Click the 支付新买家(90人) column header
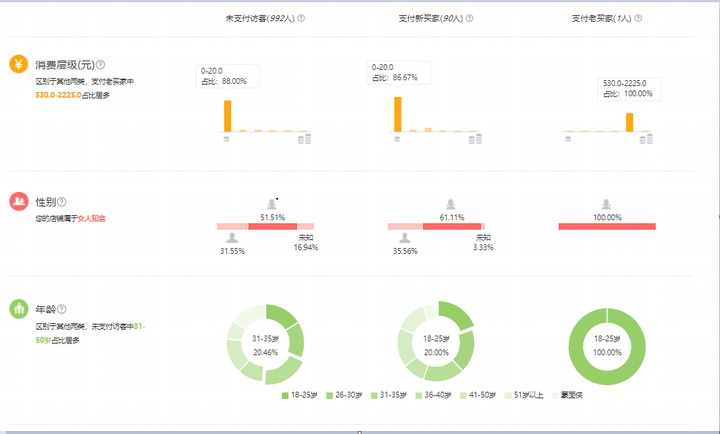Image resolution: width=720 pixels, height=434 pixels. click(431, 18)
